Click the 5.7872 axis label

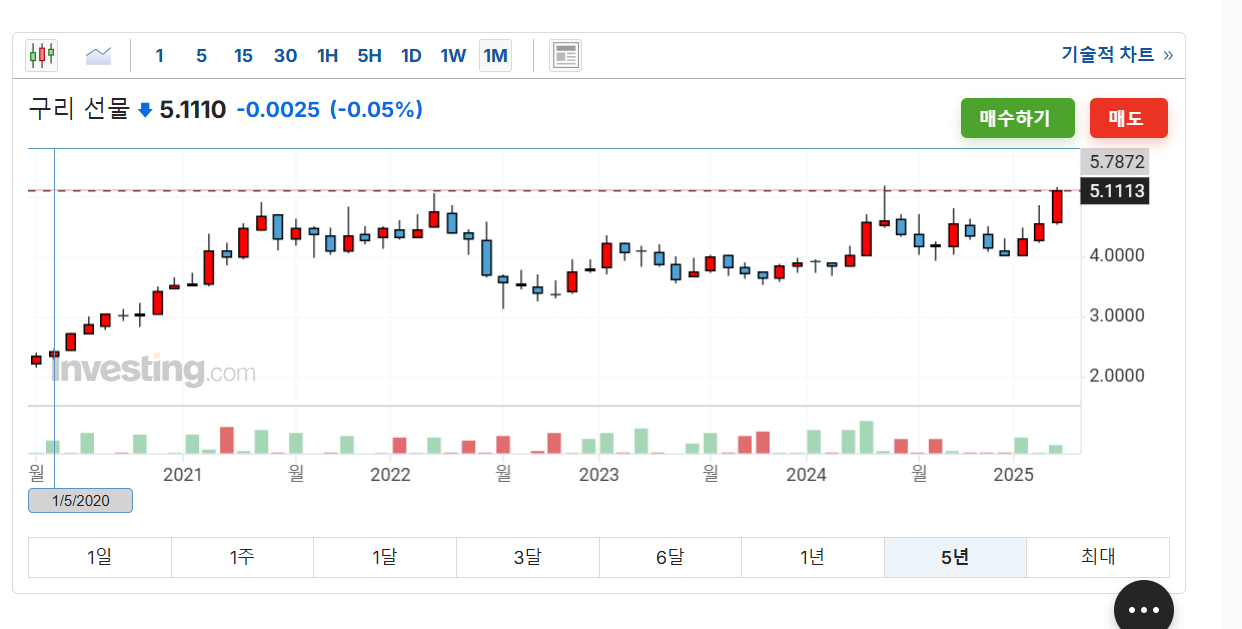(x=1116, y=161)
